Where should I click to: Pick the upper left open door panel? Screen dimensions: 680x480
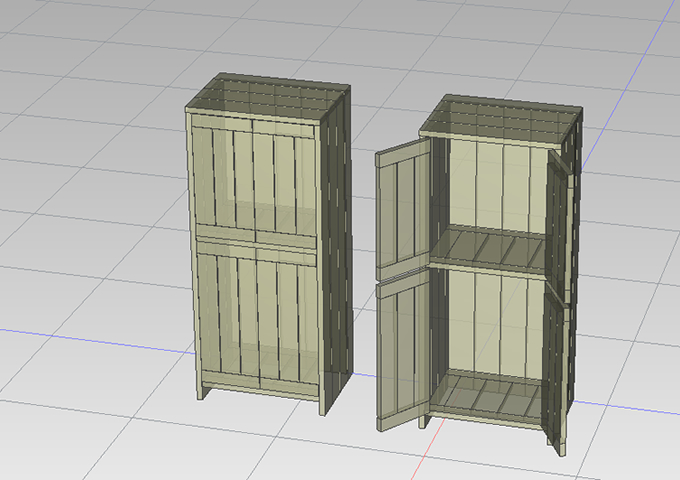coord(403,209)
